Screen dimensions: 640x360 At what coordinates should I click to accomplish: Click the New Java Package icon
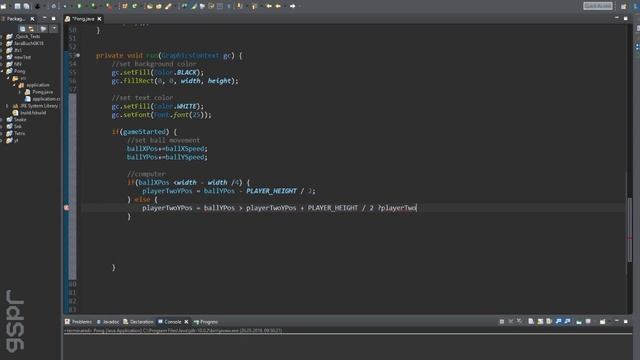tap(125, 6)
